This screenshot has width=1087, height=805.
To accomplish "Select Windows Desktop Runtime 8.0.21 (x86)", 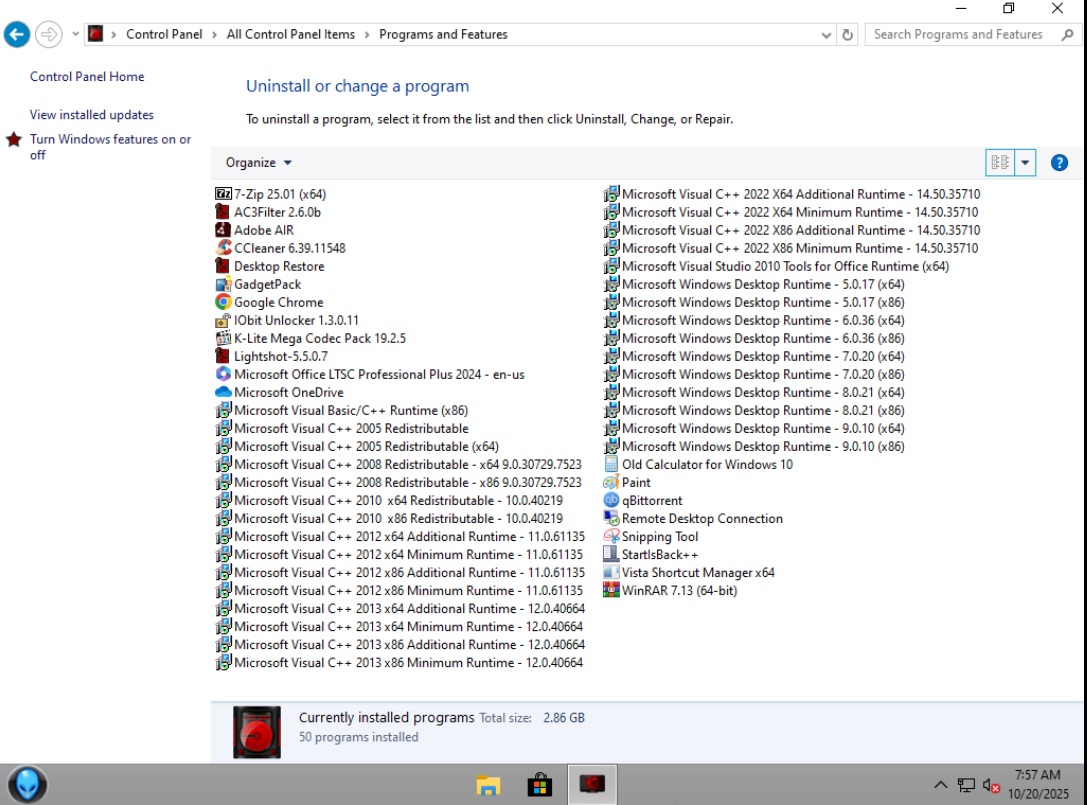I will pos(754,410).
